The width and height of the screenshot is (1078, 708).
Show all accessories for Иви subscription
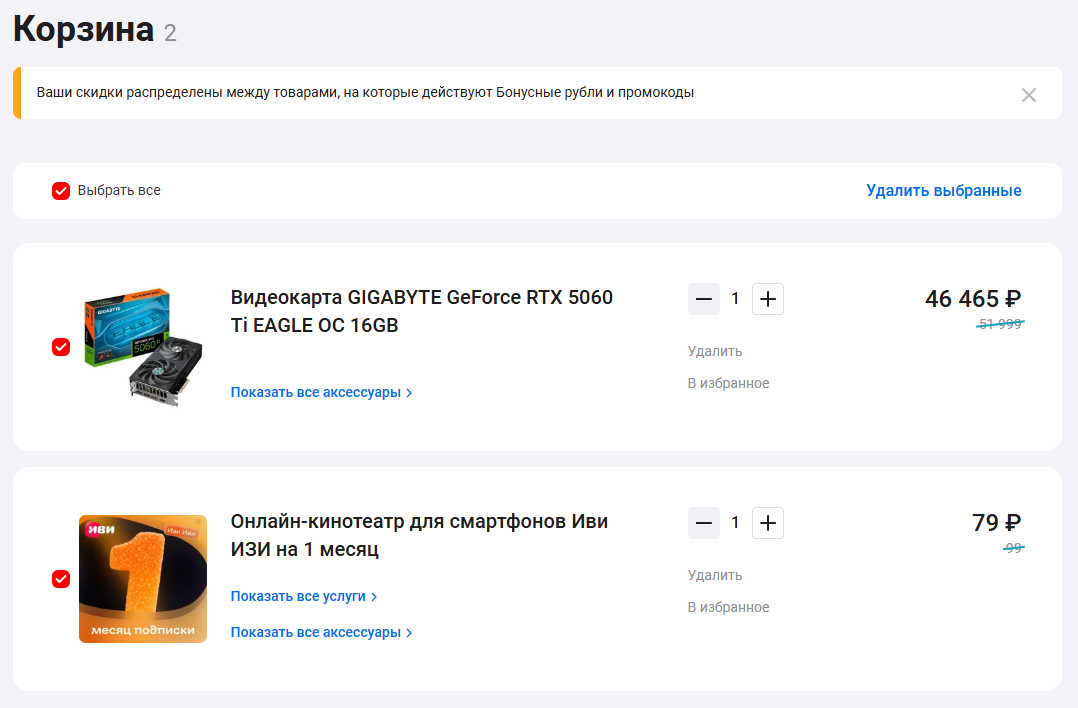(321, 632)
